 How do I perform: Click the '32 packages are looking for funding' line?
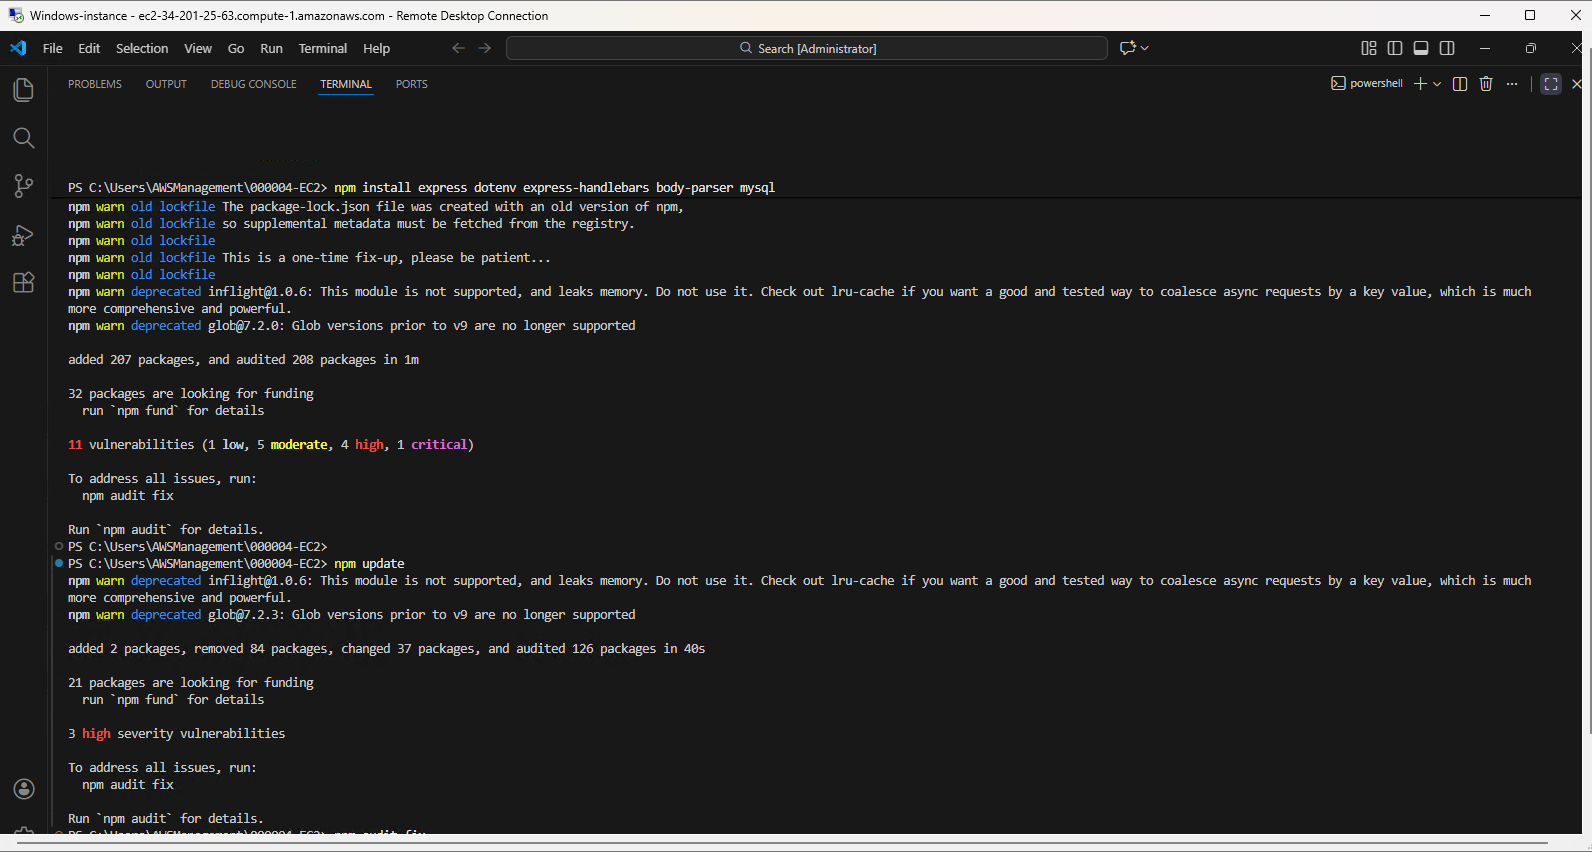pyautogui.click(x=191, y=393)
